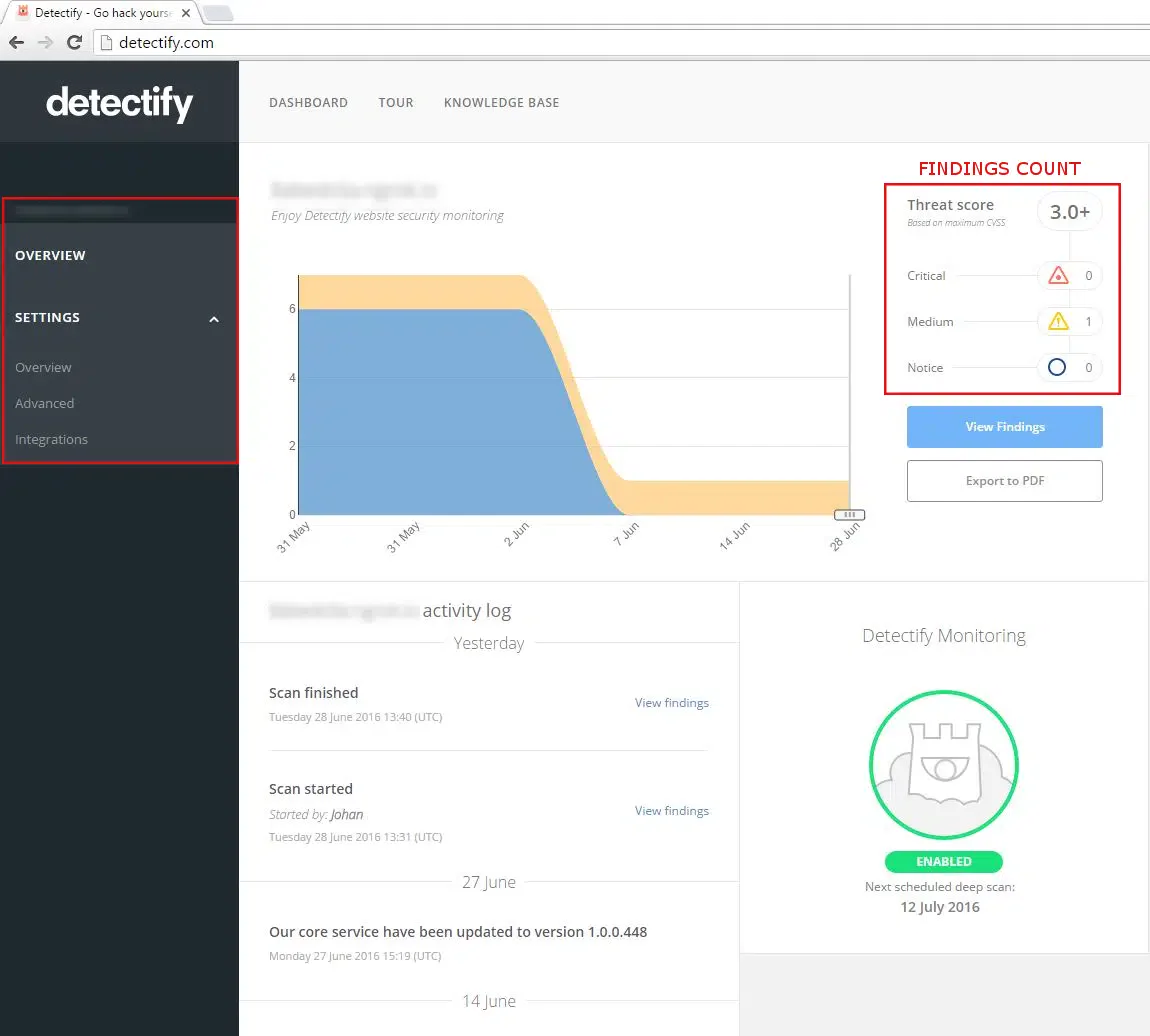Image resolution: width=1150 pixels, height=1036 pixels.
Task: Click the Detectify Monitoring shield icon
Action: coord(943,763)
